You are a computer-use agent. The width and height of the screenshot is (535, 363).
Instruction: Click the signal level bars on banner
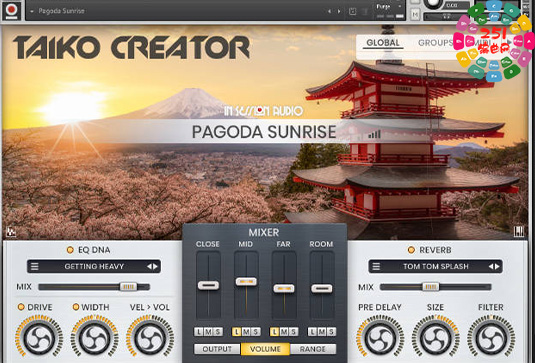(x=375, y=134)
